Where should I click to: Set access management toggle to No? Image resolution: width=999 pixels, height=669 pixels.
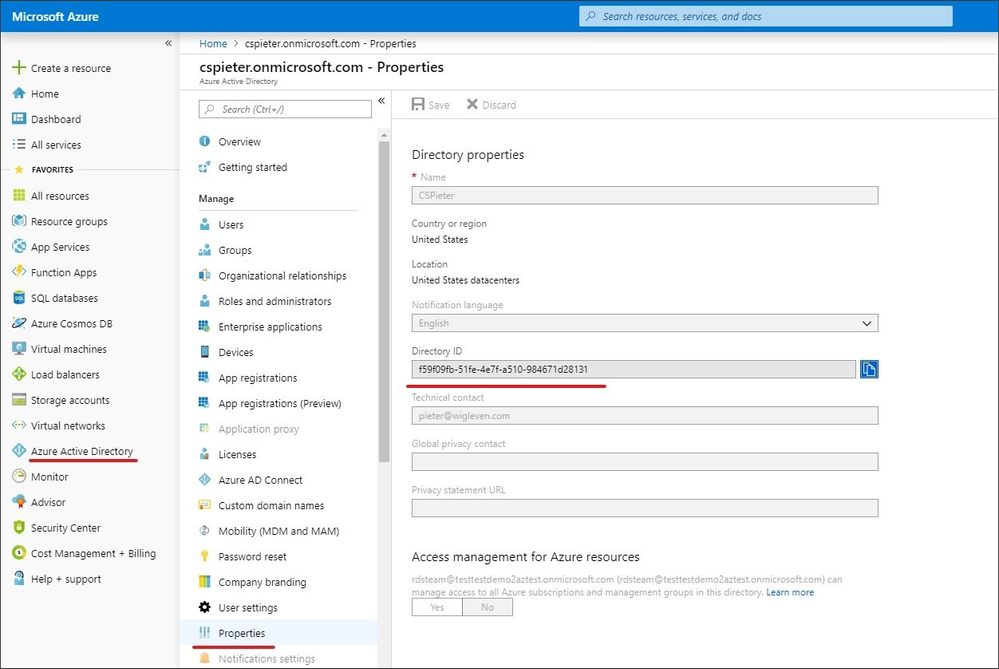tap(487, 607)
